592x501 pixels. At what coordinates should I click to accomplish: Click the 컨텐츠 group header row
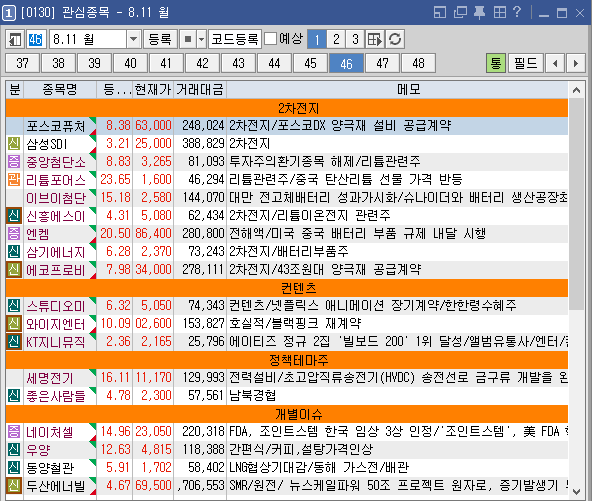point(287,288)
